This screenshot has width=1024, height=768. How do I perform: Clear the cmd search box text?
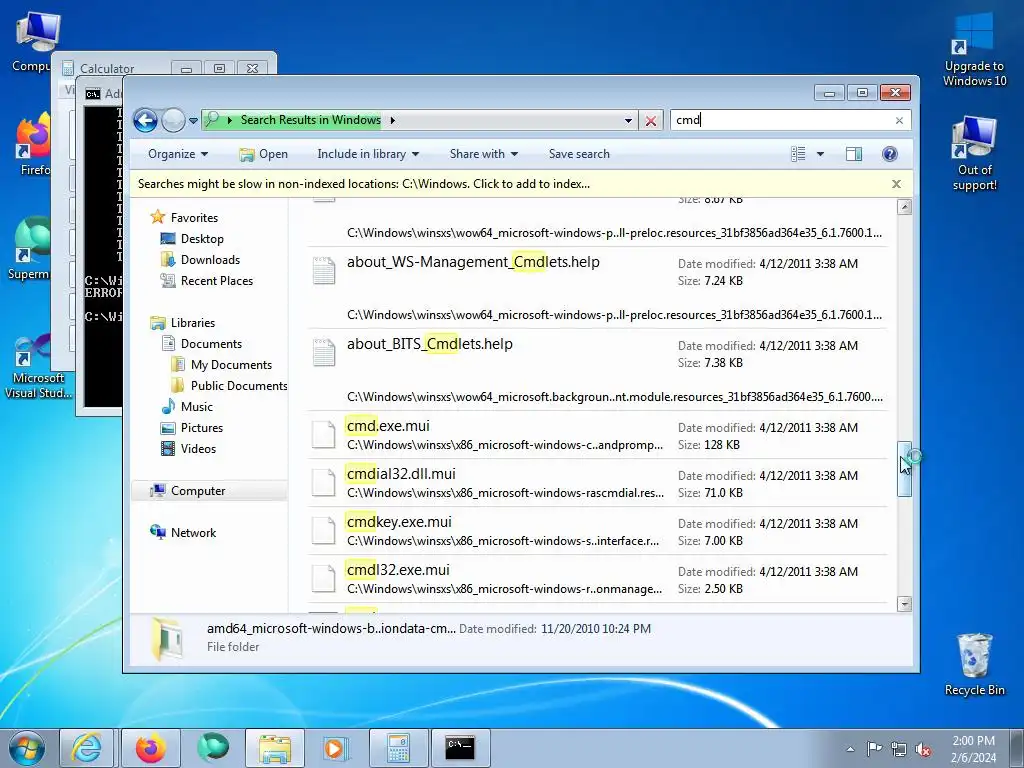click(x=899, y=120)
